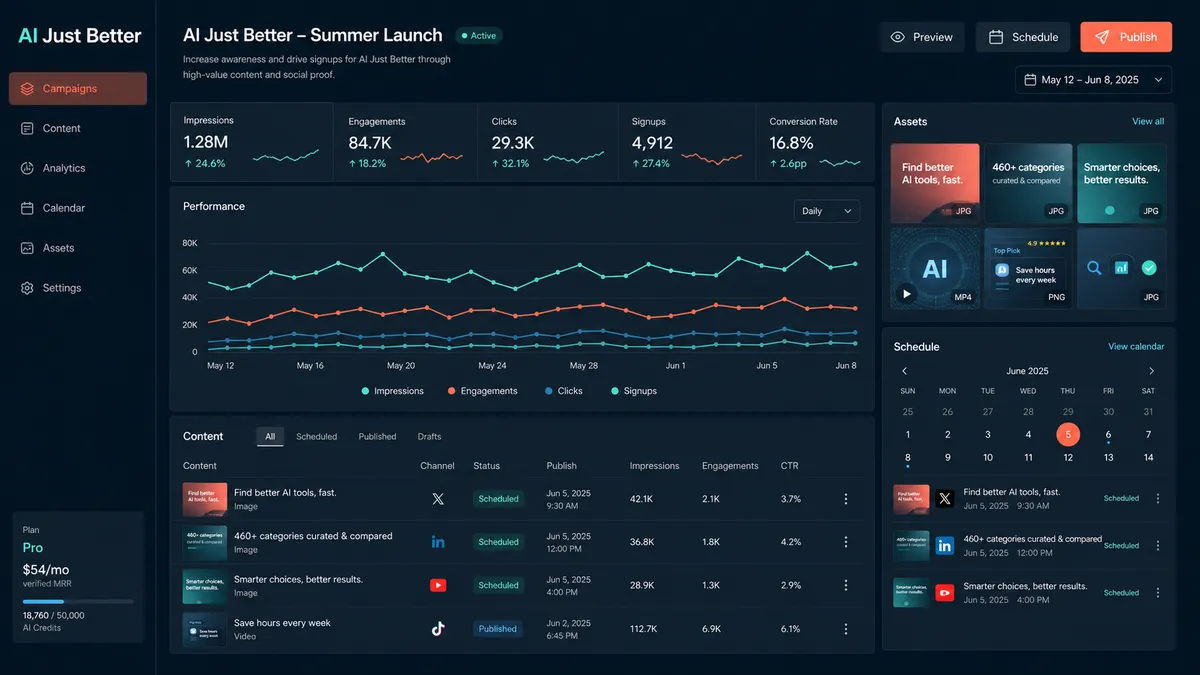Viewport: 1200px width, 675px height.
Task: Toggle Clicks series in chart legend
Action: pos(563,391)
